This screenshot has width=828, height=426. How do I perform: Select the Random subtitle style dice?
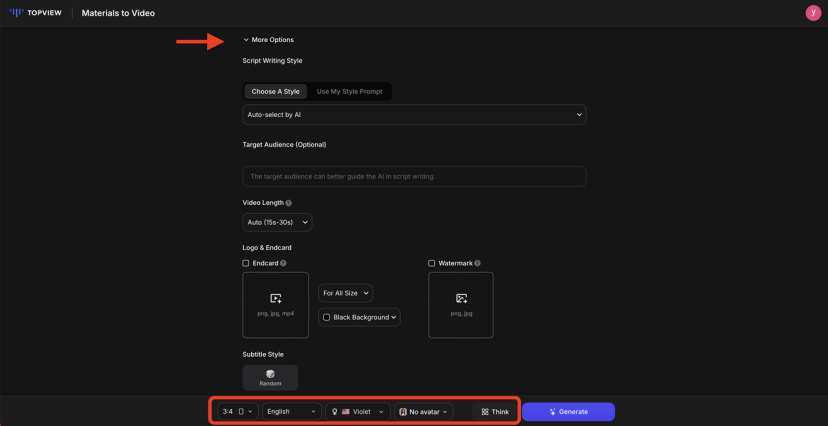tap(270, 374)
